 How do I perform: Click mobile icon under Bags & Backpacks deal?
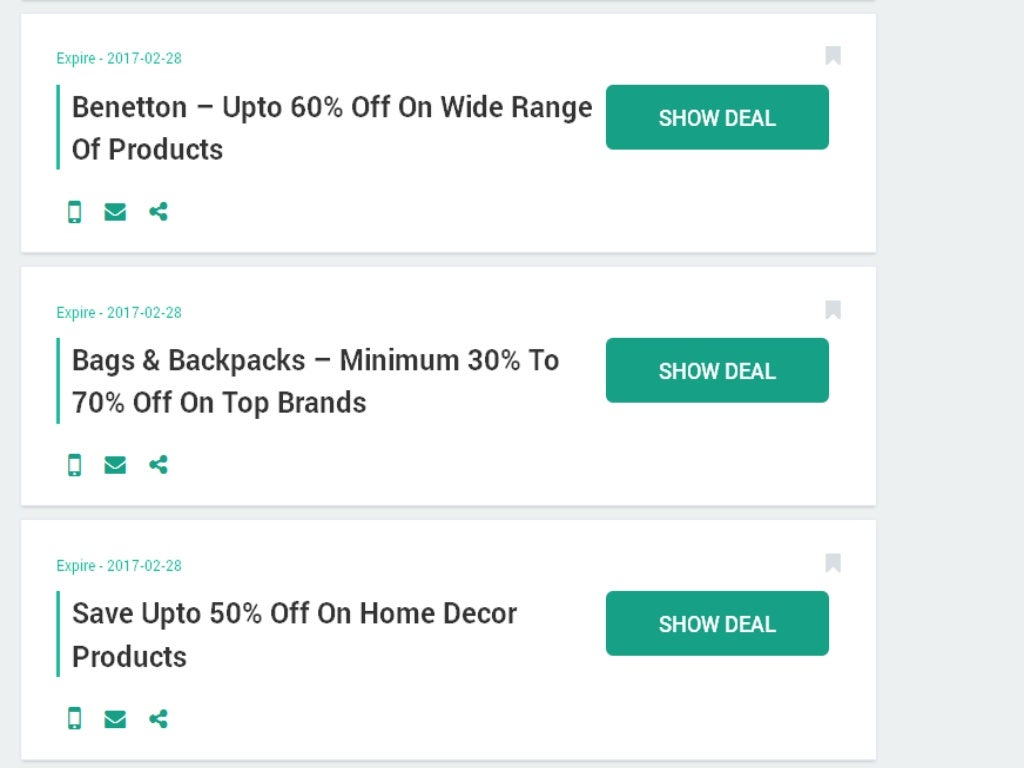point(74,465)
